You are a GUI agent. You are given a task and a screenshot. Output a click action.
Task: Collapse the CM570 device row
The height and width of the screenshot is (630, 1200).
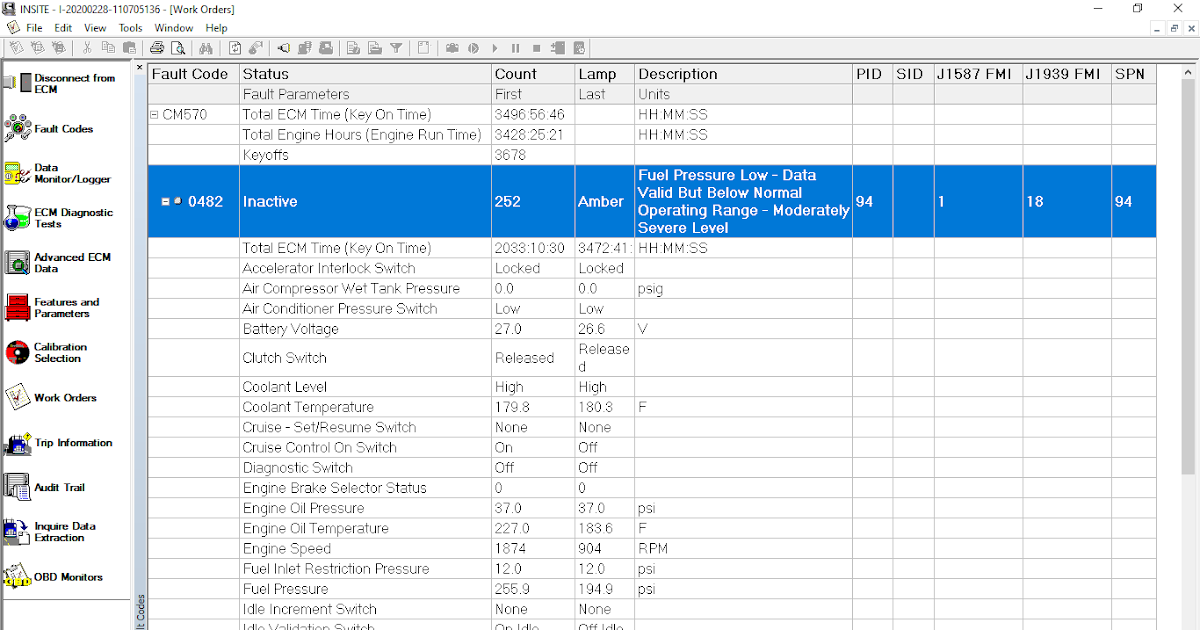[x=155, y=114]
